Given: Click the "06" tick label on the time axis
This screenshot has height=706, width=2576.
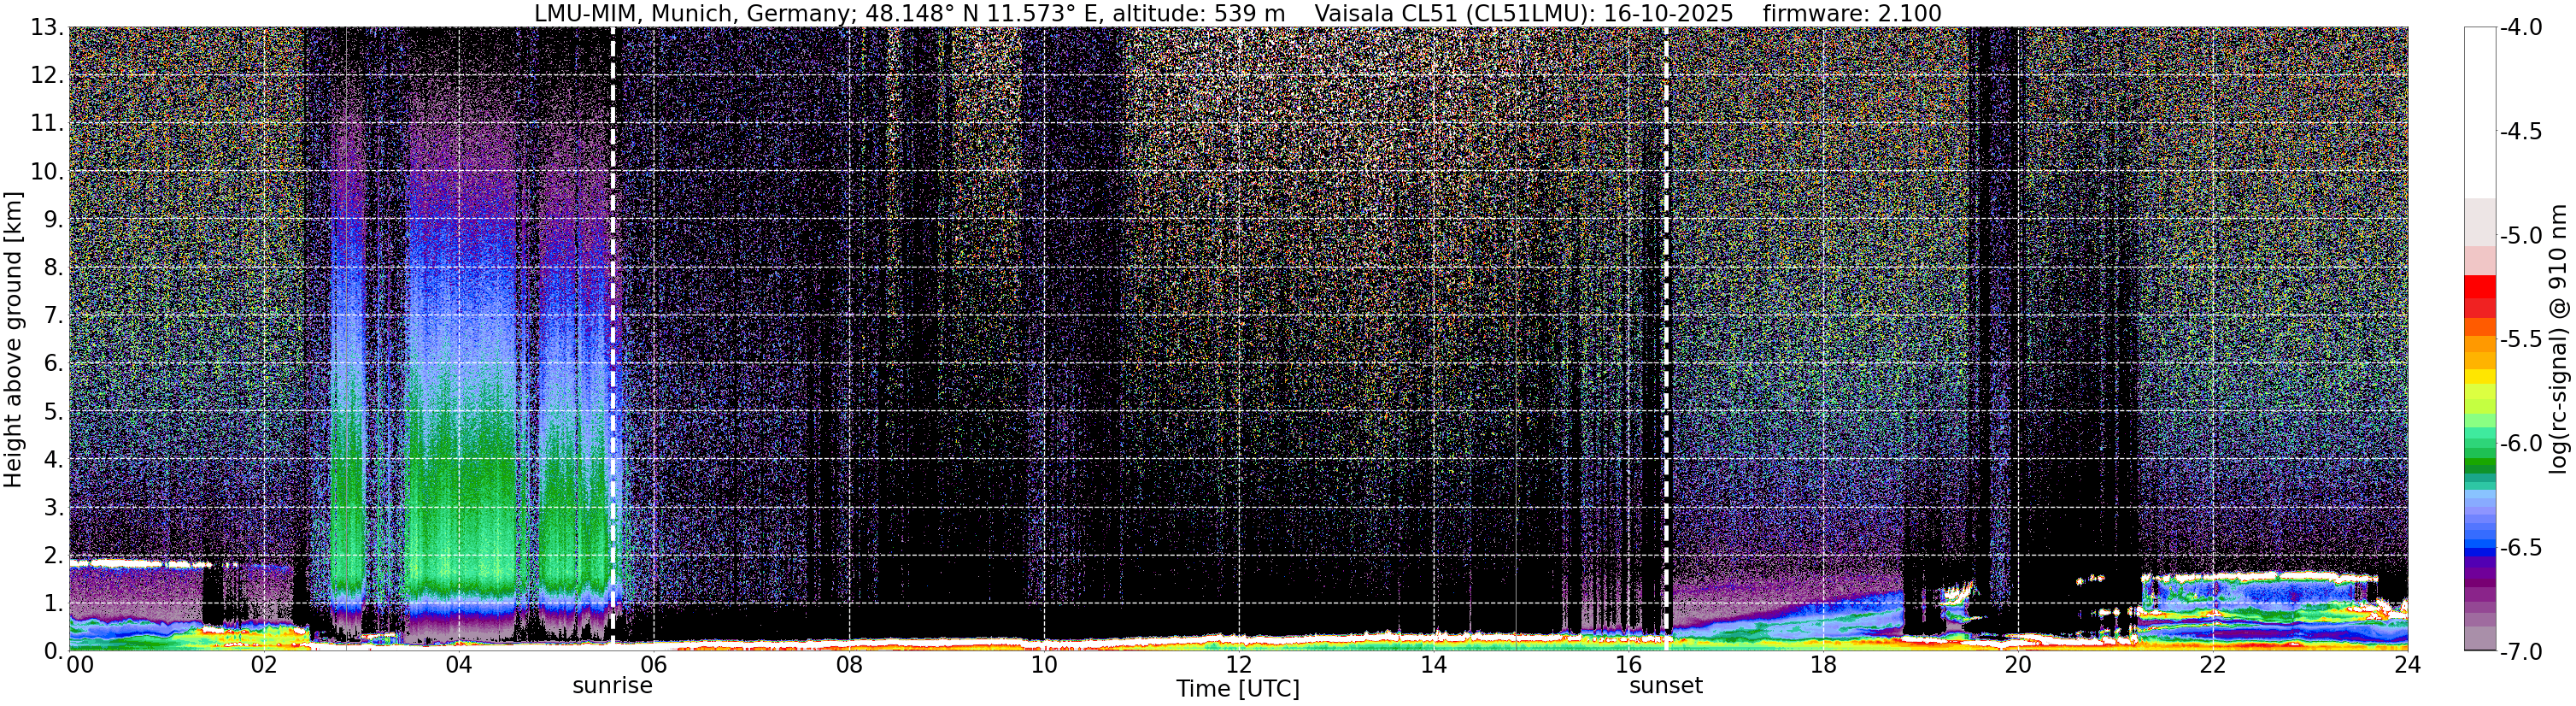Looking at the screenshot, I should 653,666.
